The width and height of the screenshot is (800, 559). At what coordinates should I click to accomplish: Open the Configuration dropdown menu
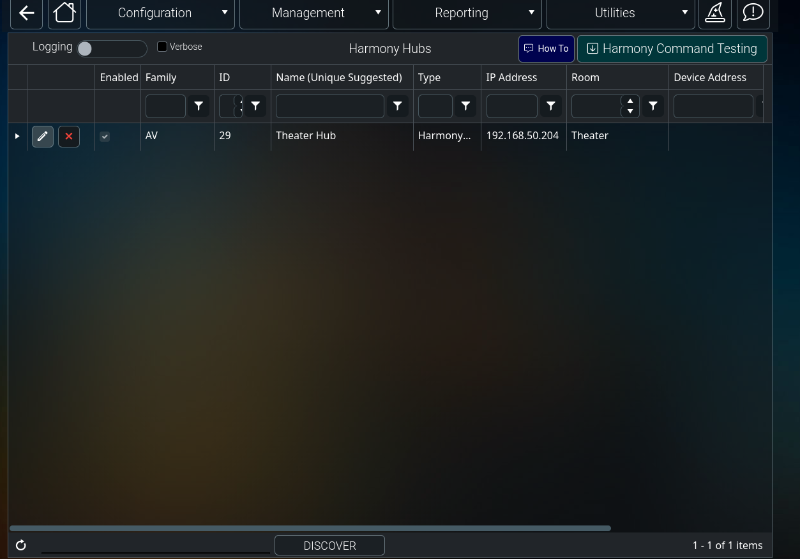(x=160, y=13)
